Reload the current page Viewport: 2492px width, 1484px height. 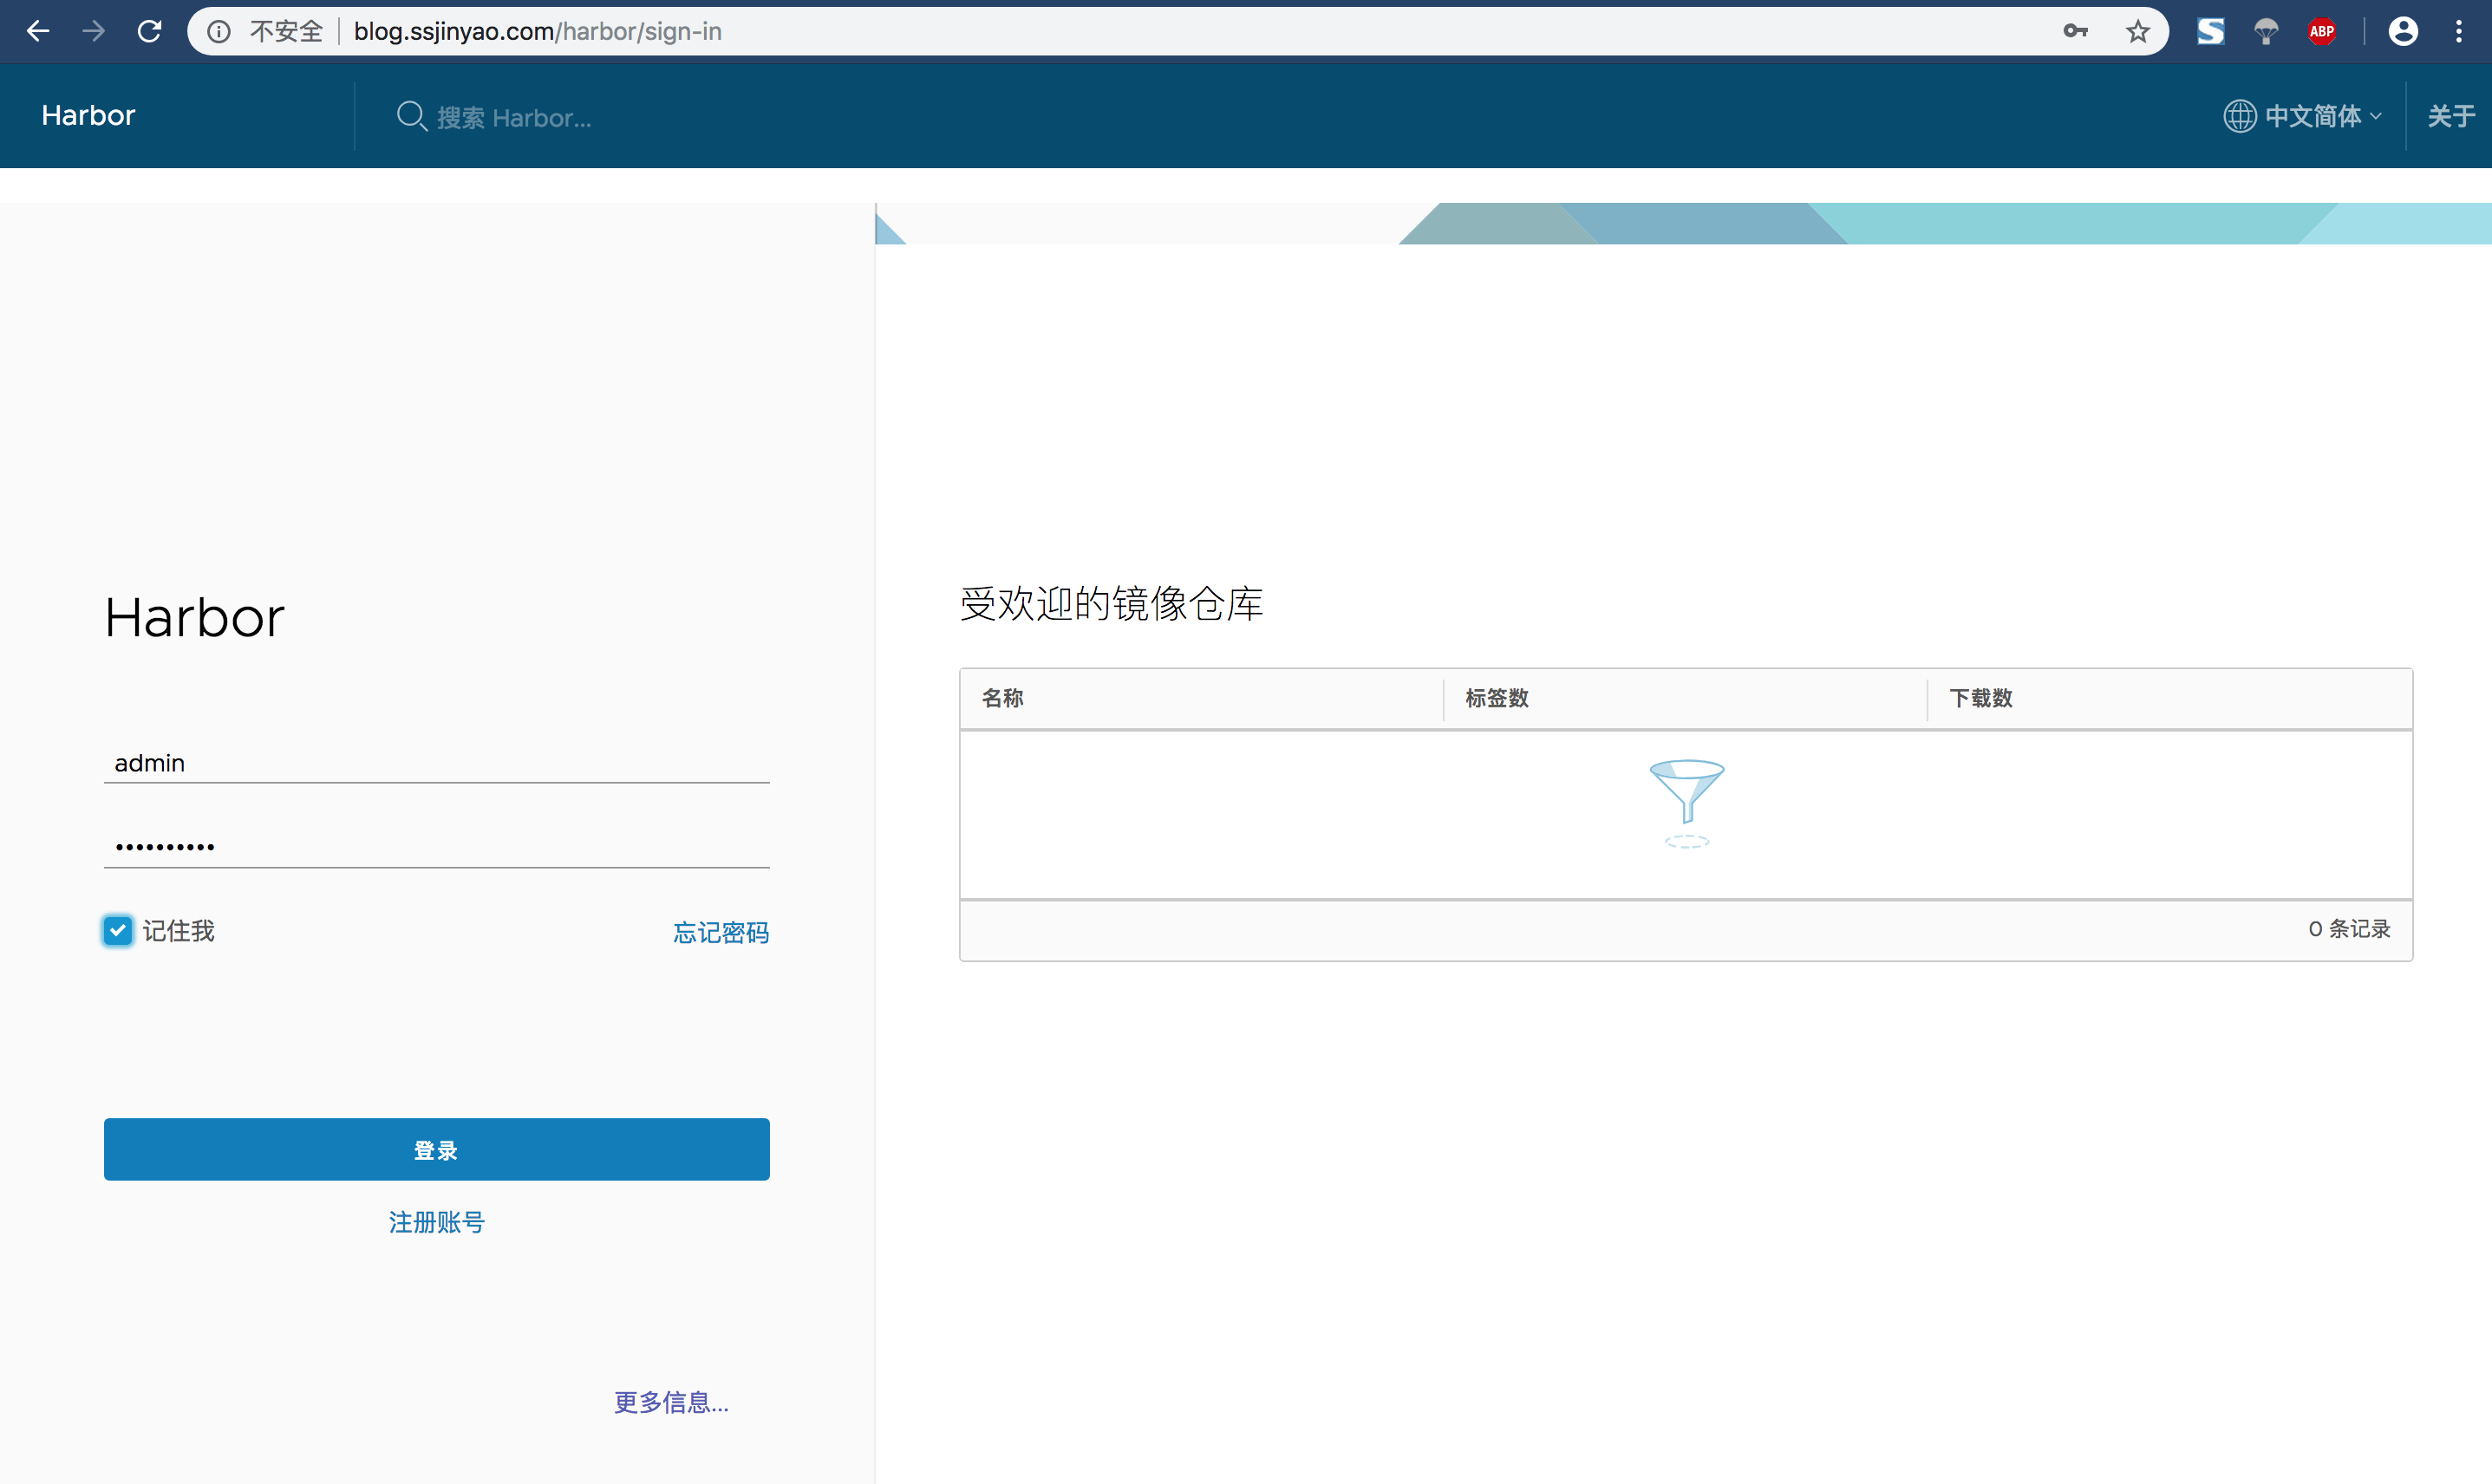pos(150,31)
